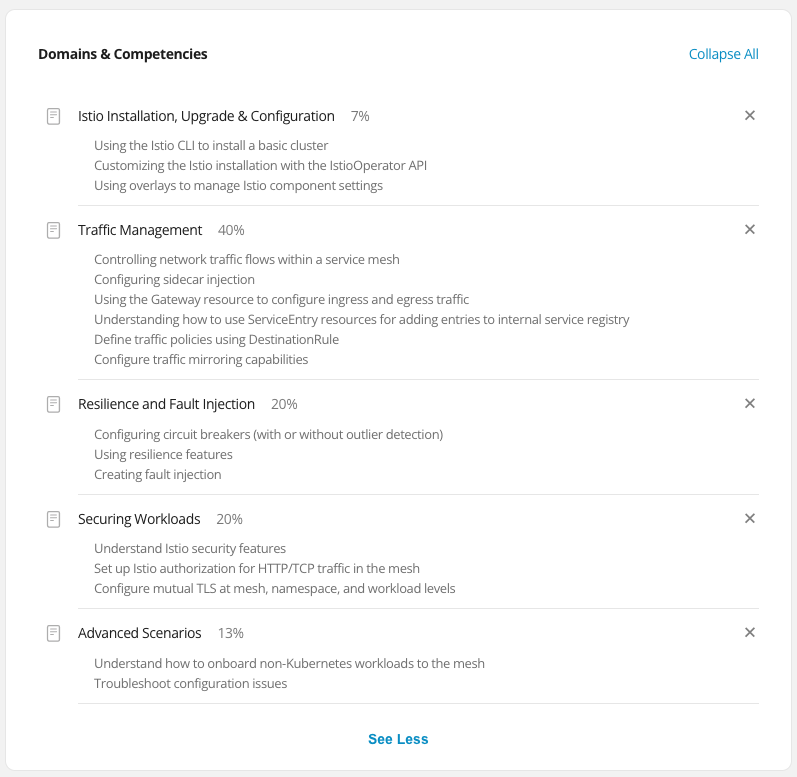Collapse Advanced Scenarios using the X icon
Screen dimensions: 797x777
coord(750,632)
